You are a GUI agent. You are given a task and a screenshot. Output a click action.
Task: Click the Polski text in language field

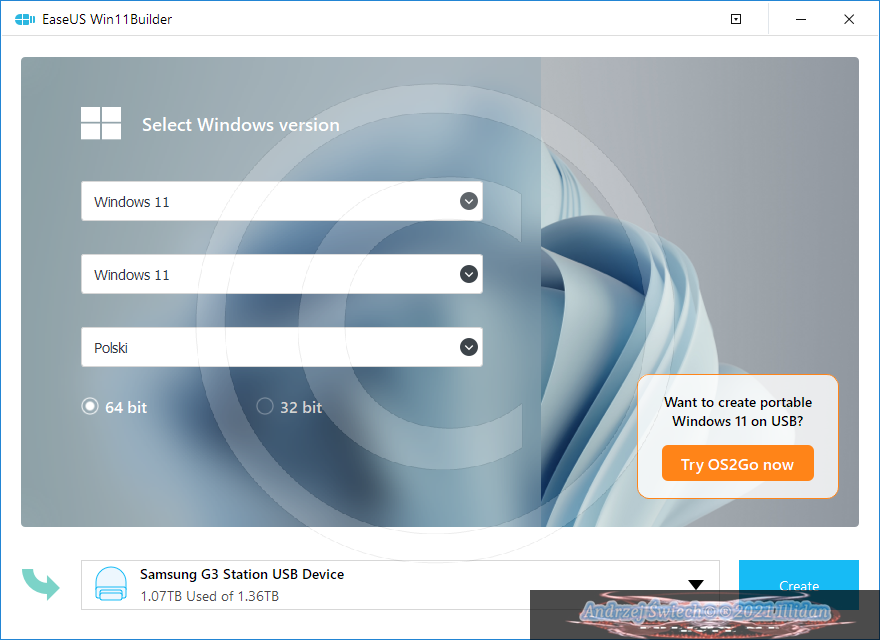pos(111,348)
